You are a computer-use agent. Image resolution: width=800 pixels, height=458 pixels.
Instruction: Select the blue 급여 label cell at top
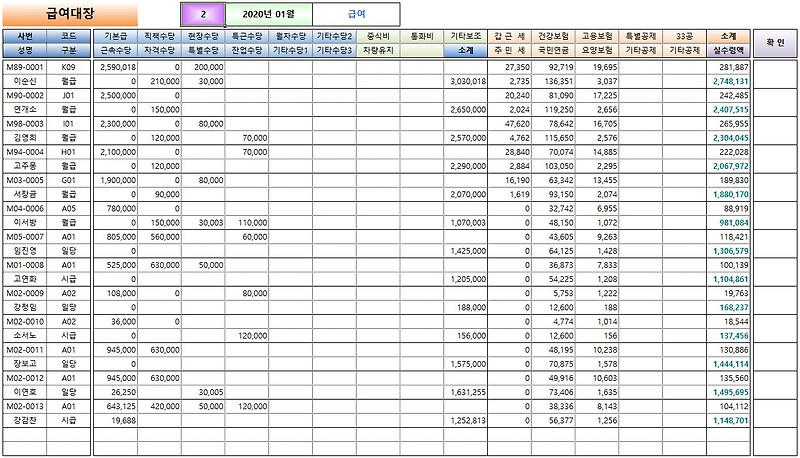(356, 14)
